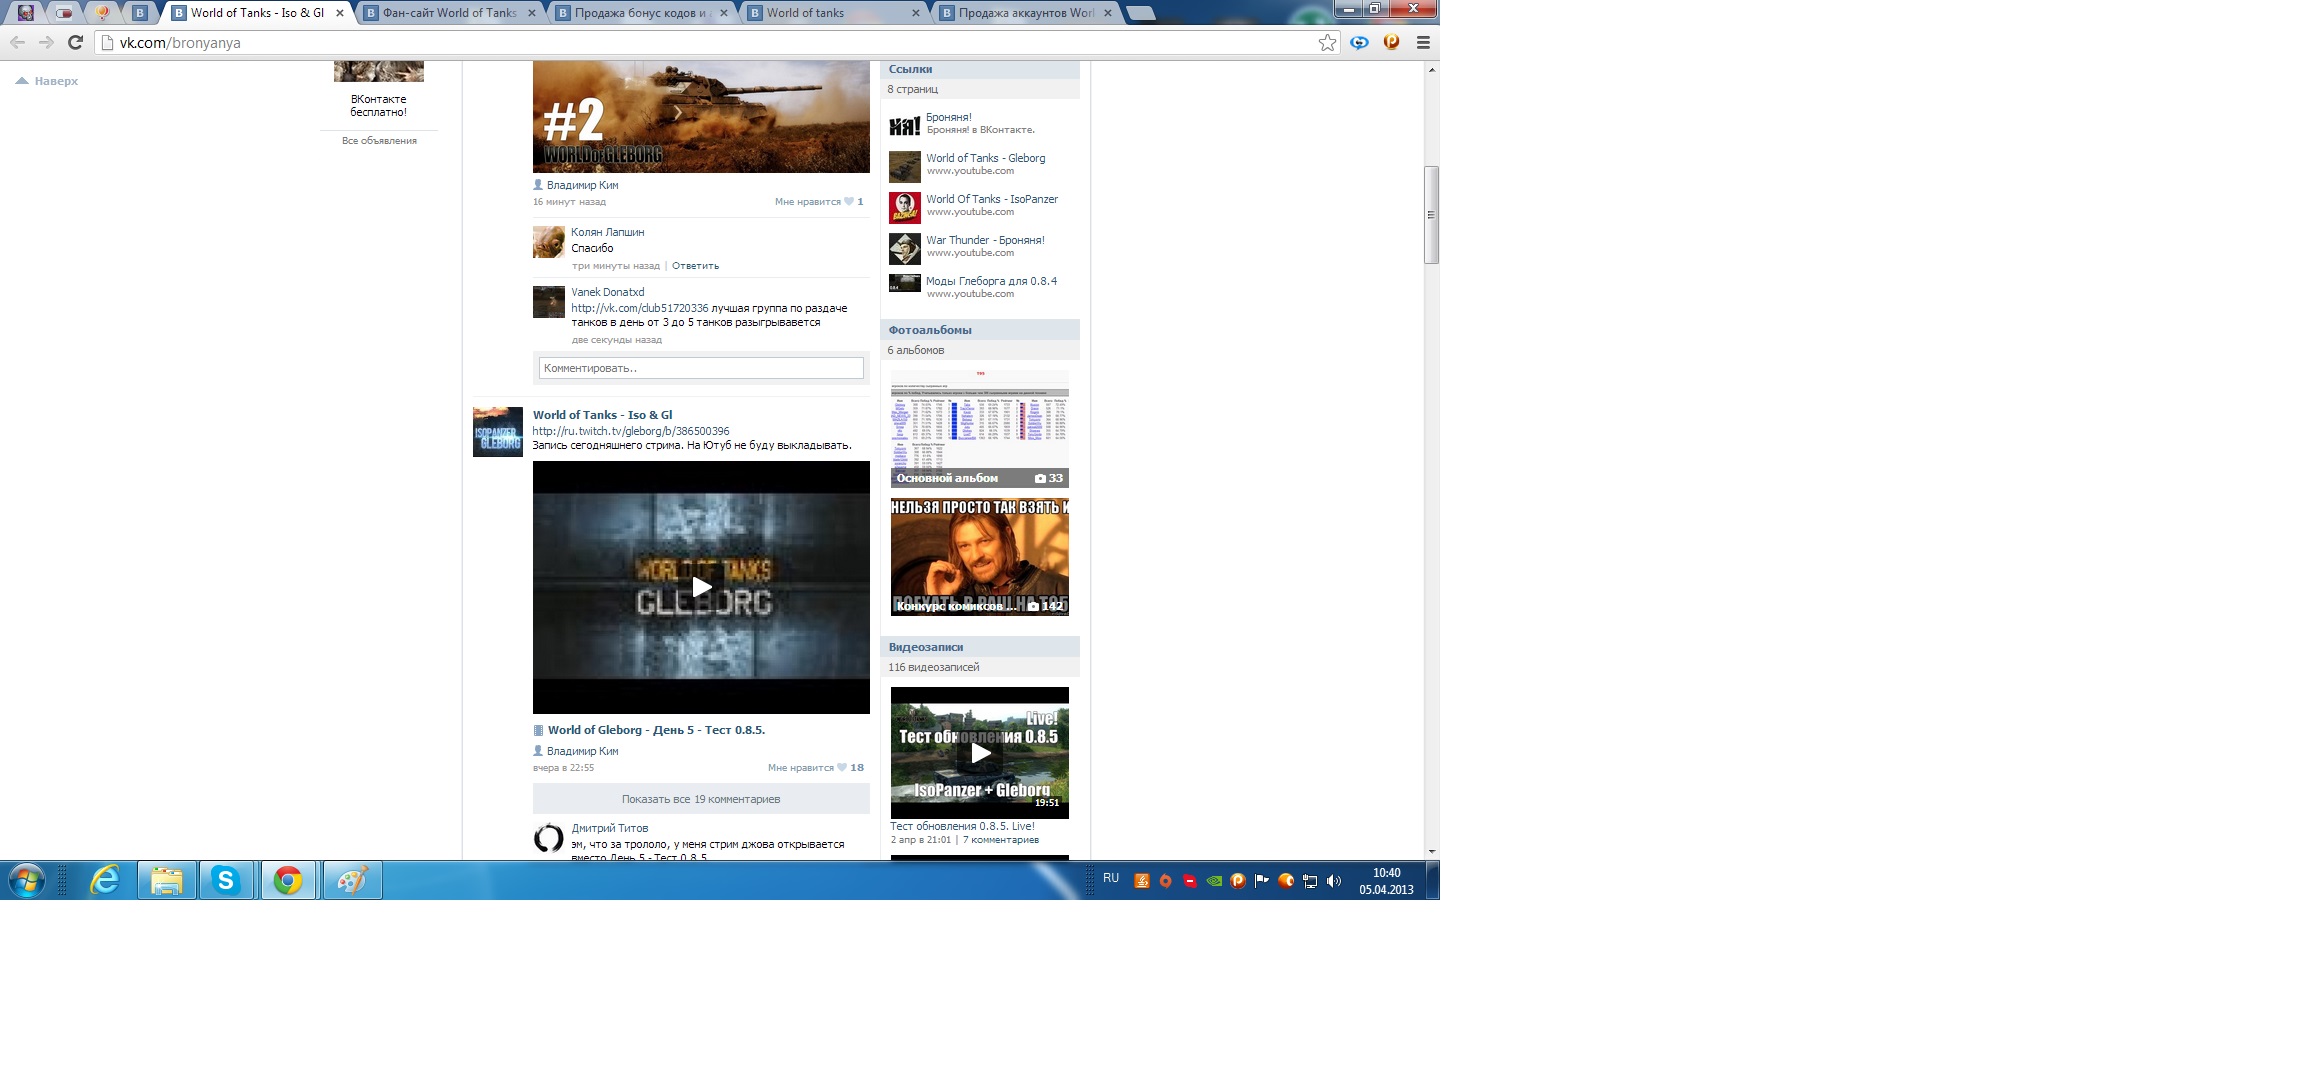Open 7 комментариев under sidebar video
The height and width of the screenshot is (1086, 2316).
(x=1000, y=840)
